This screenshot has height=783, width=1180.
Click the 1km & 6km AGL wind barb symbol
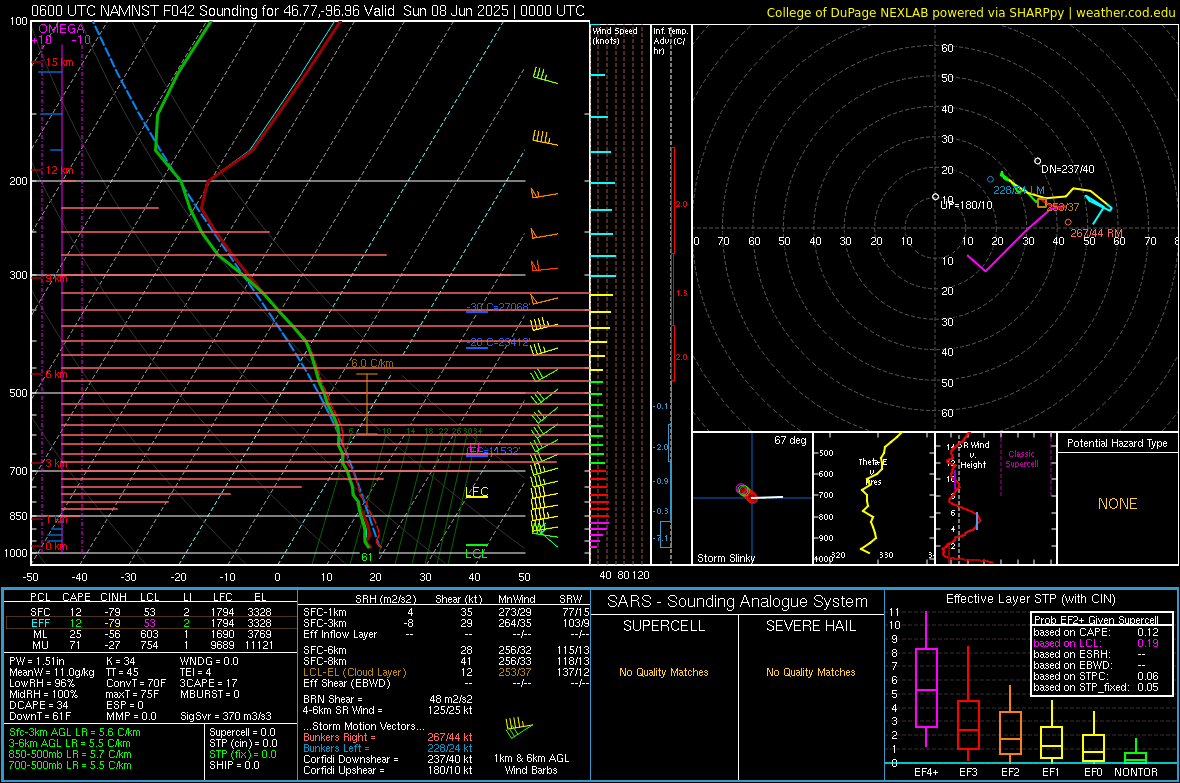519,728
